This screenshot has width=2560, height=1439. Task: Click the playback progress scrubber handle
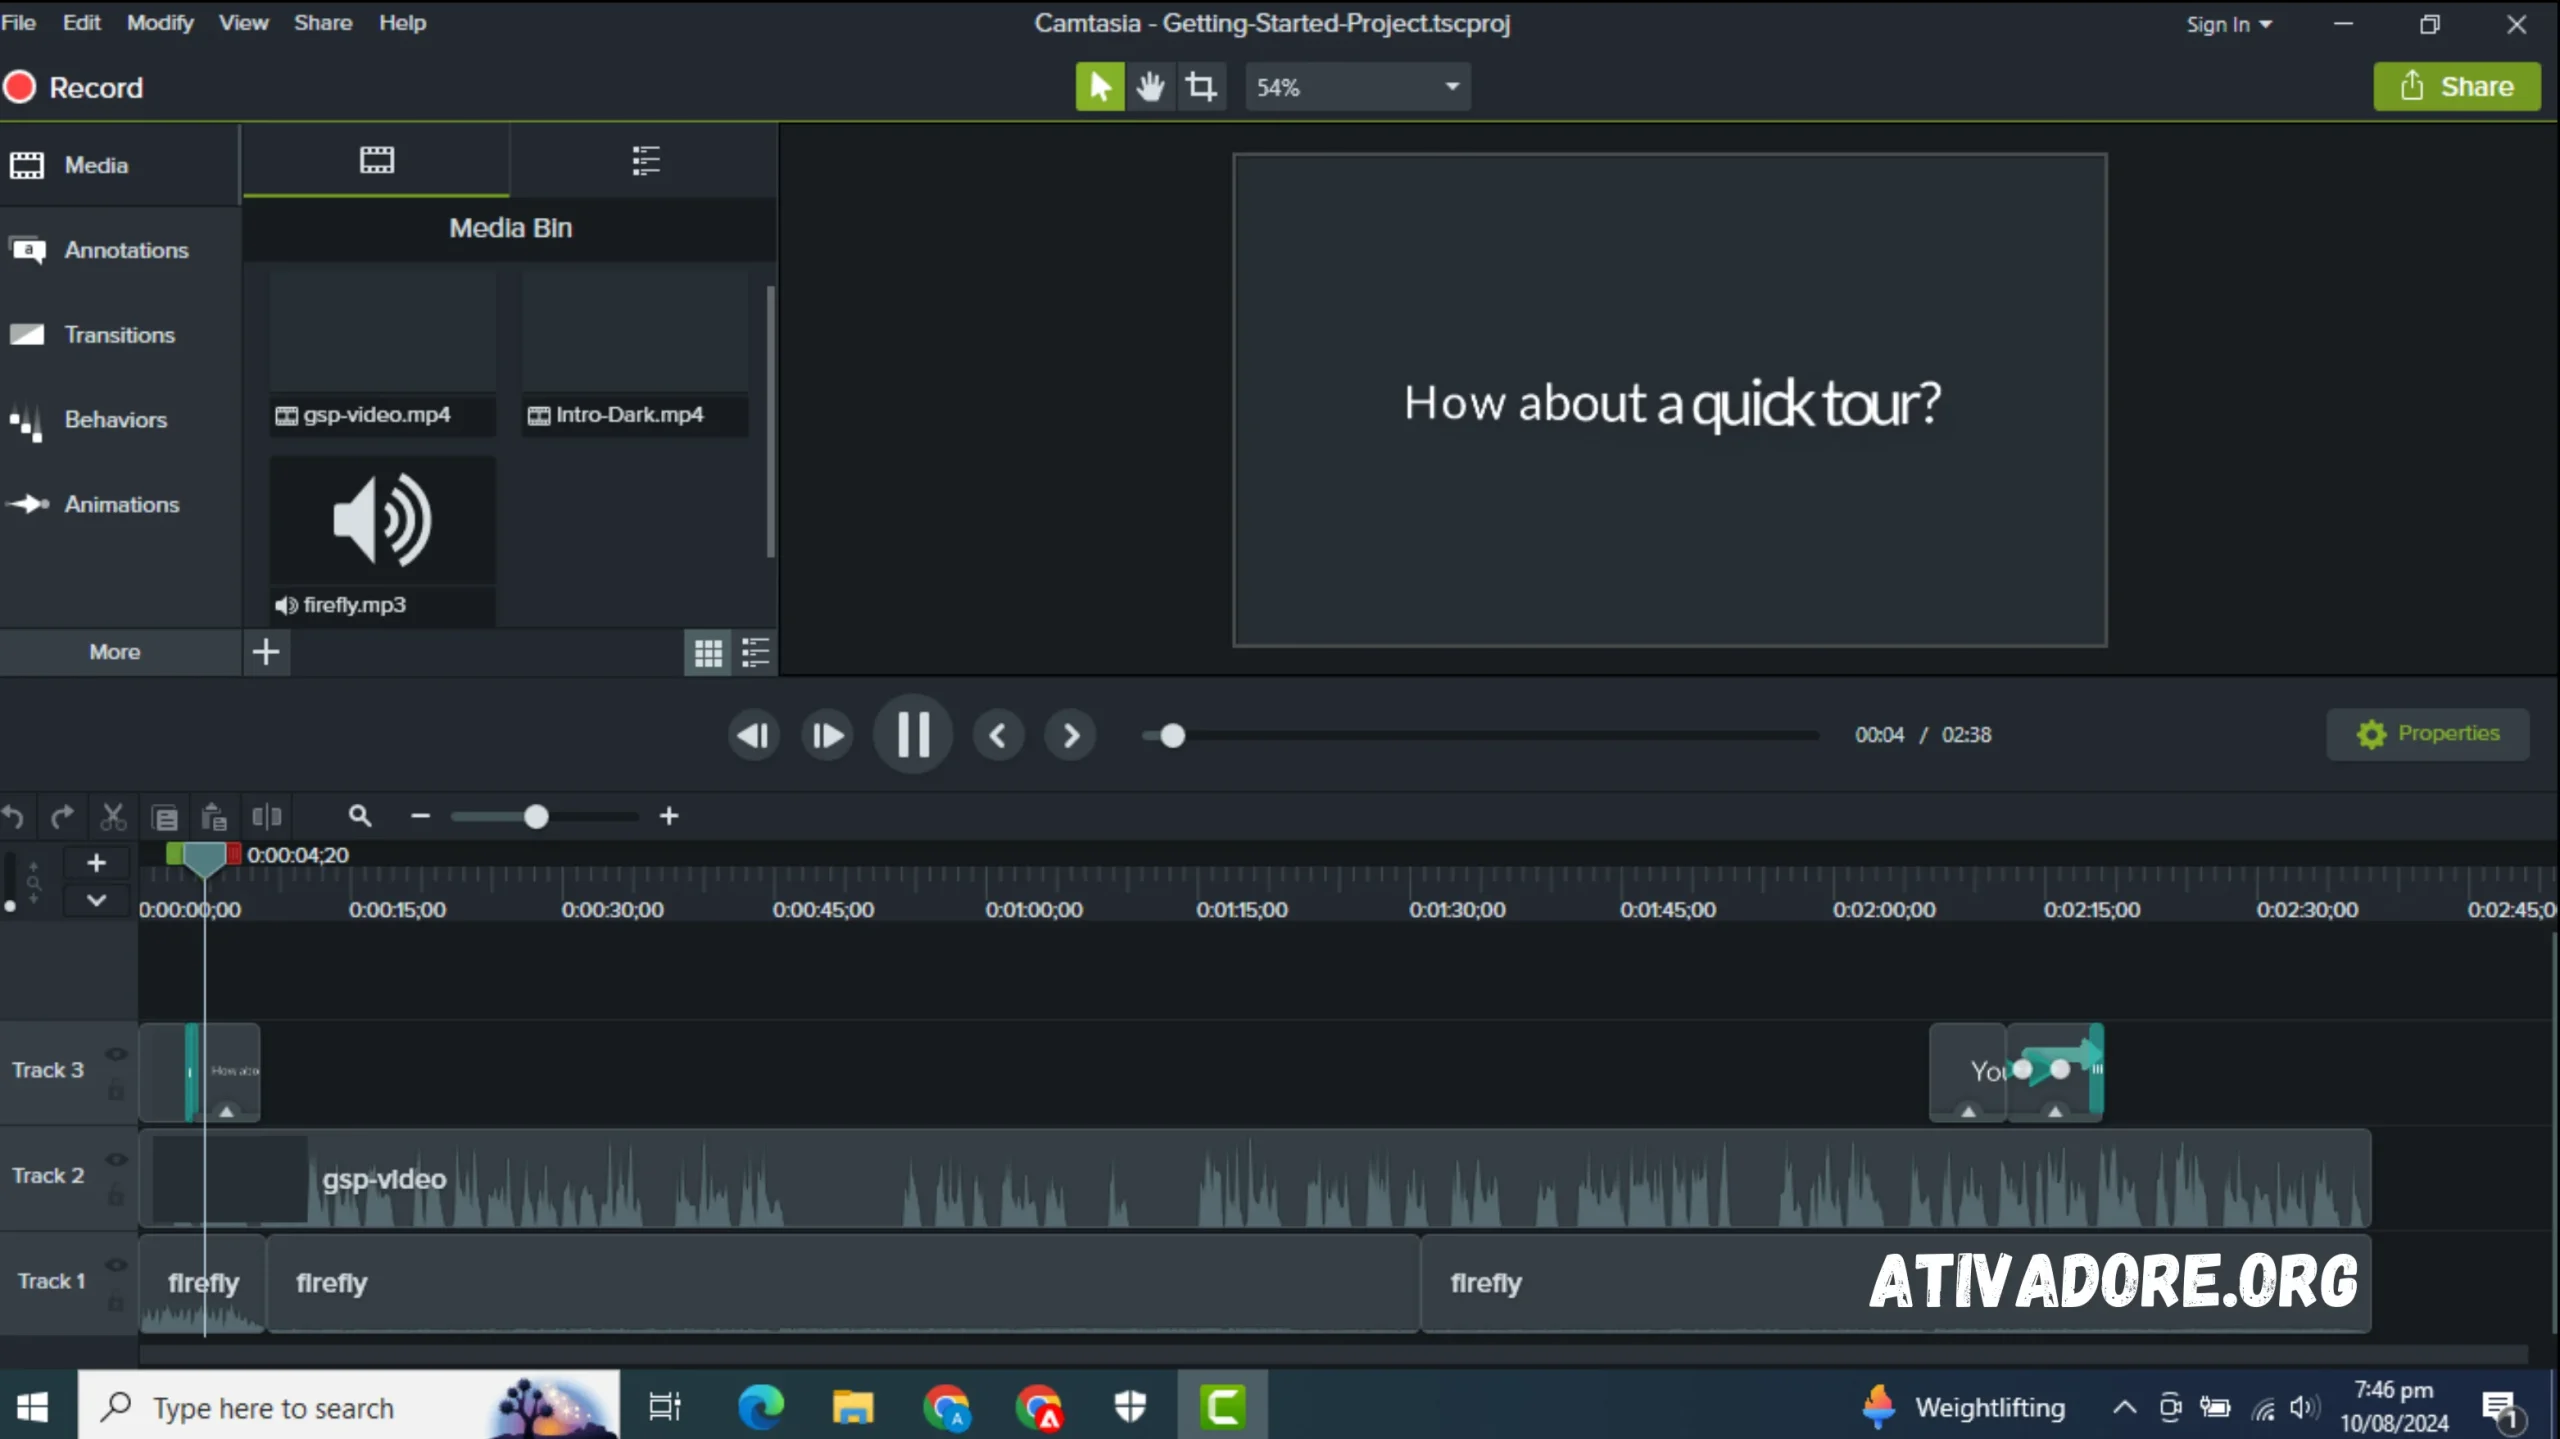pyautogui.click(x=1172, y=736)
